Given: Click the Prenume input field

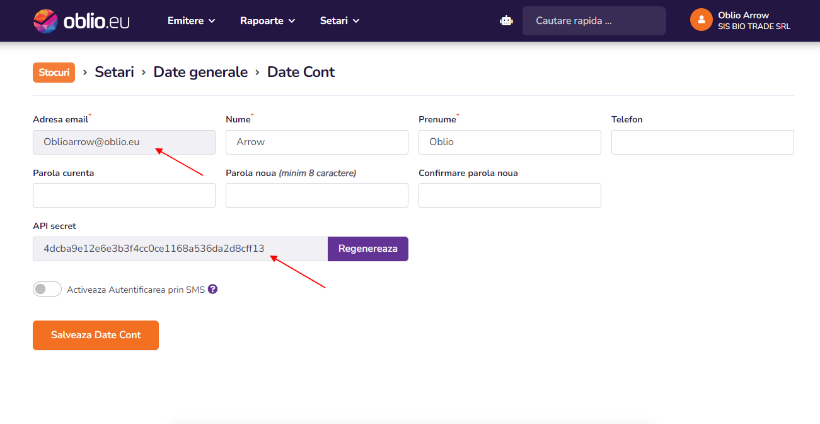Looking at the screenshot, I should (509, 142).
